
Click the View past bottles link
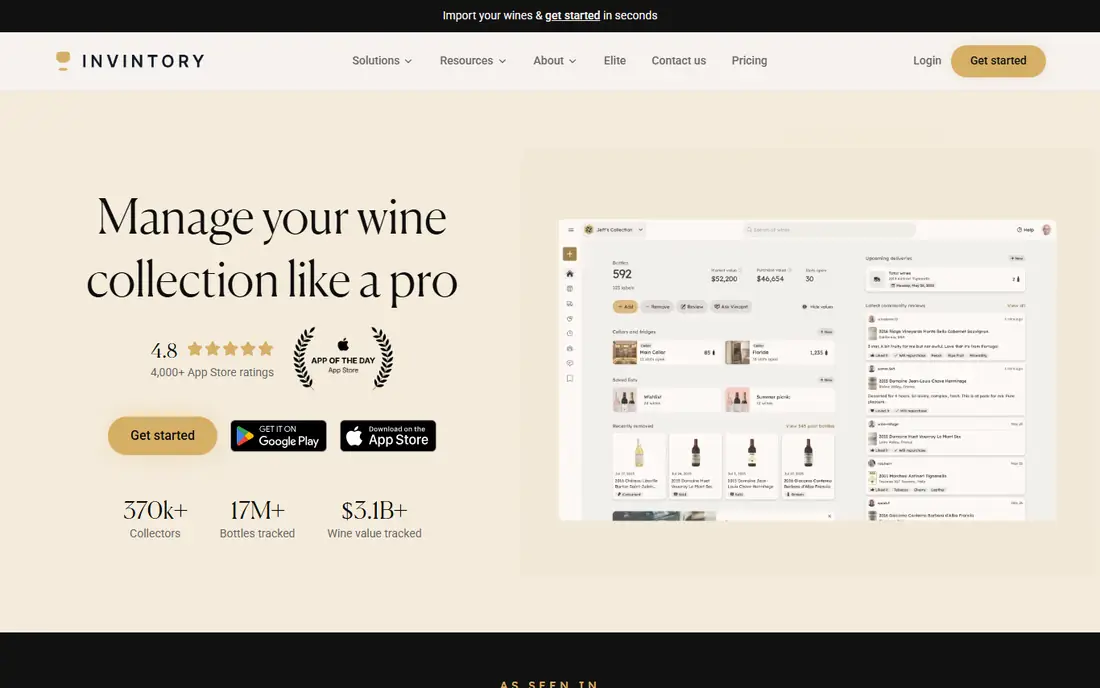coord(810,426)
